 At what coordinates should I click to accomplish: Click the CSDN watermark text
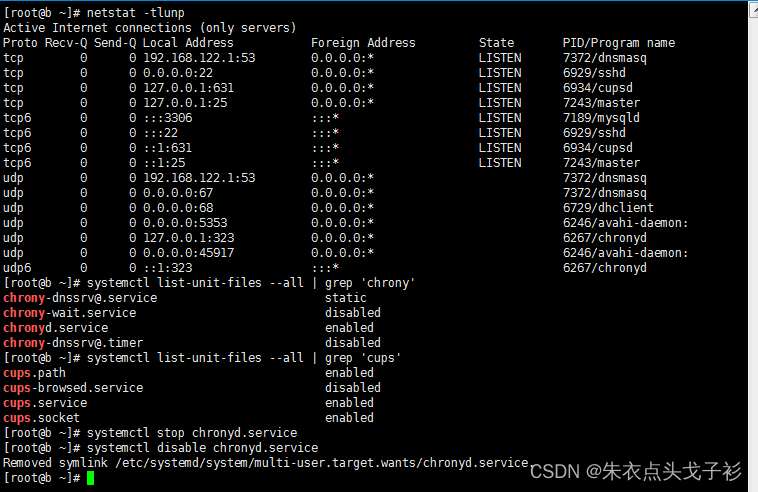635,470
